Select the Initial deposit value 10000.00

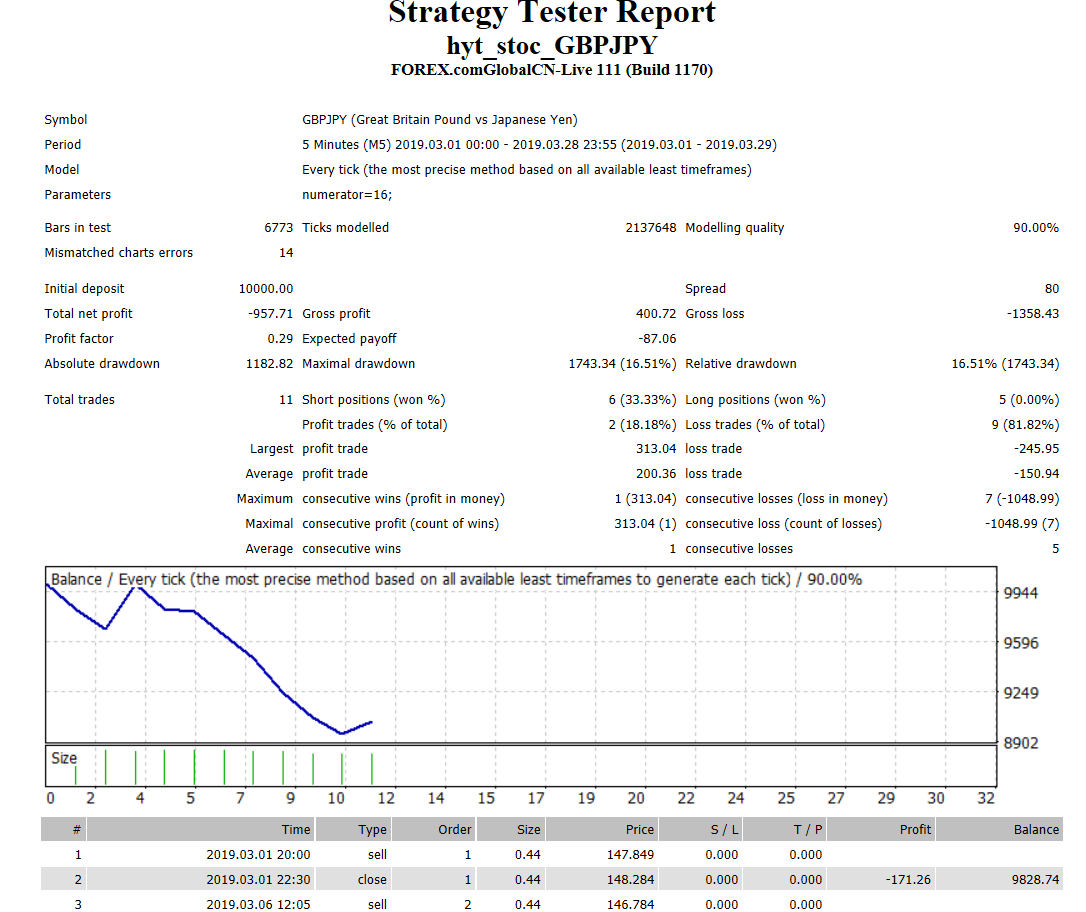click(266, 289)
